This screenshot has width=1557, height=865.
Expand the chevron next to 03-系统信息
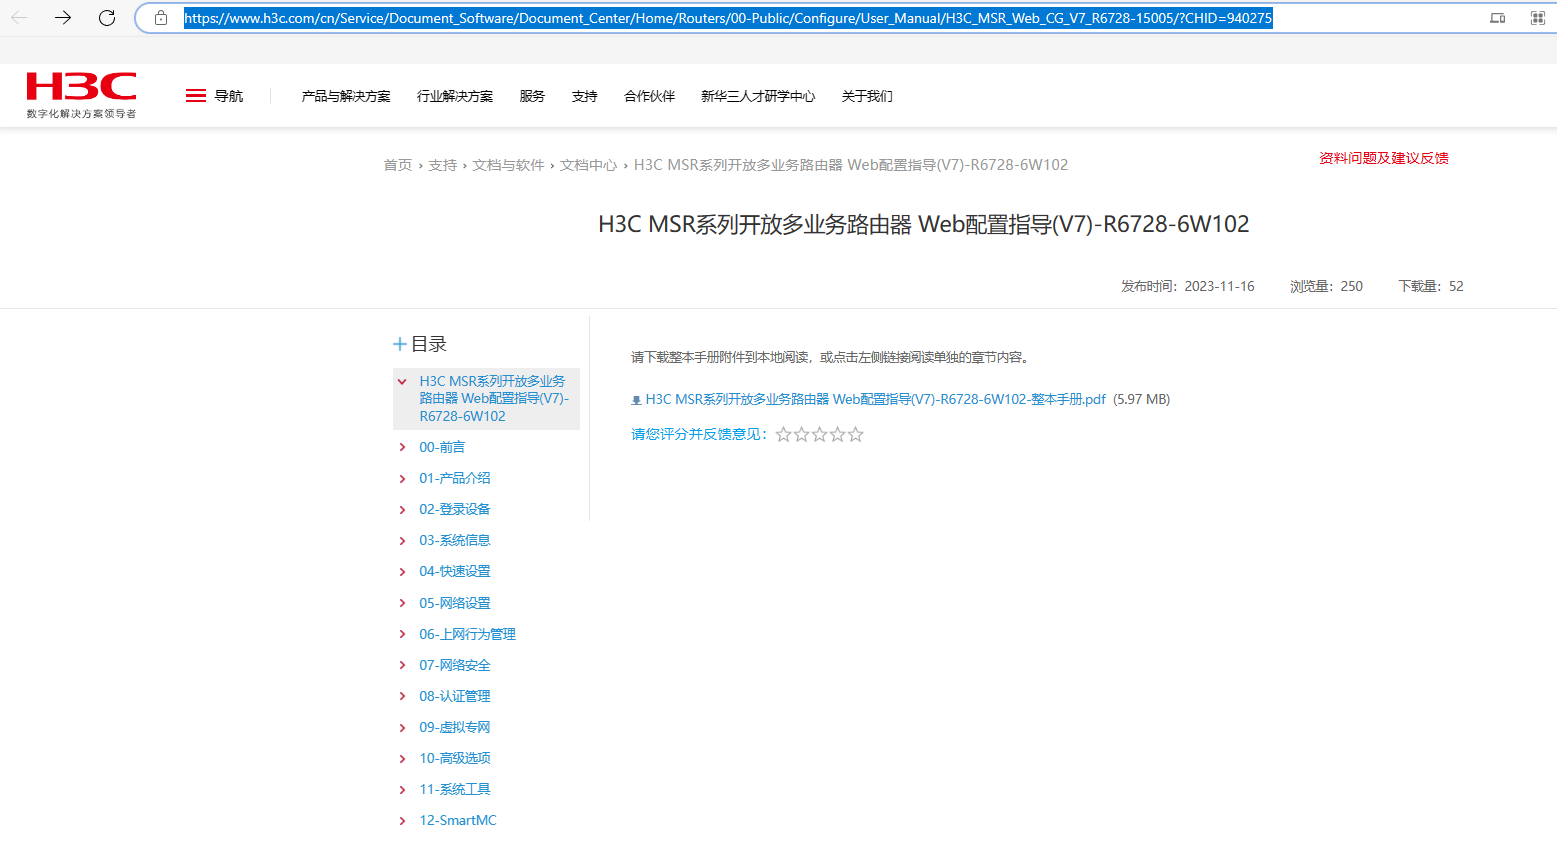[402, 541]
